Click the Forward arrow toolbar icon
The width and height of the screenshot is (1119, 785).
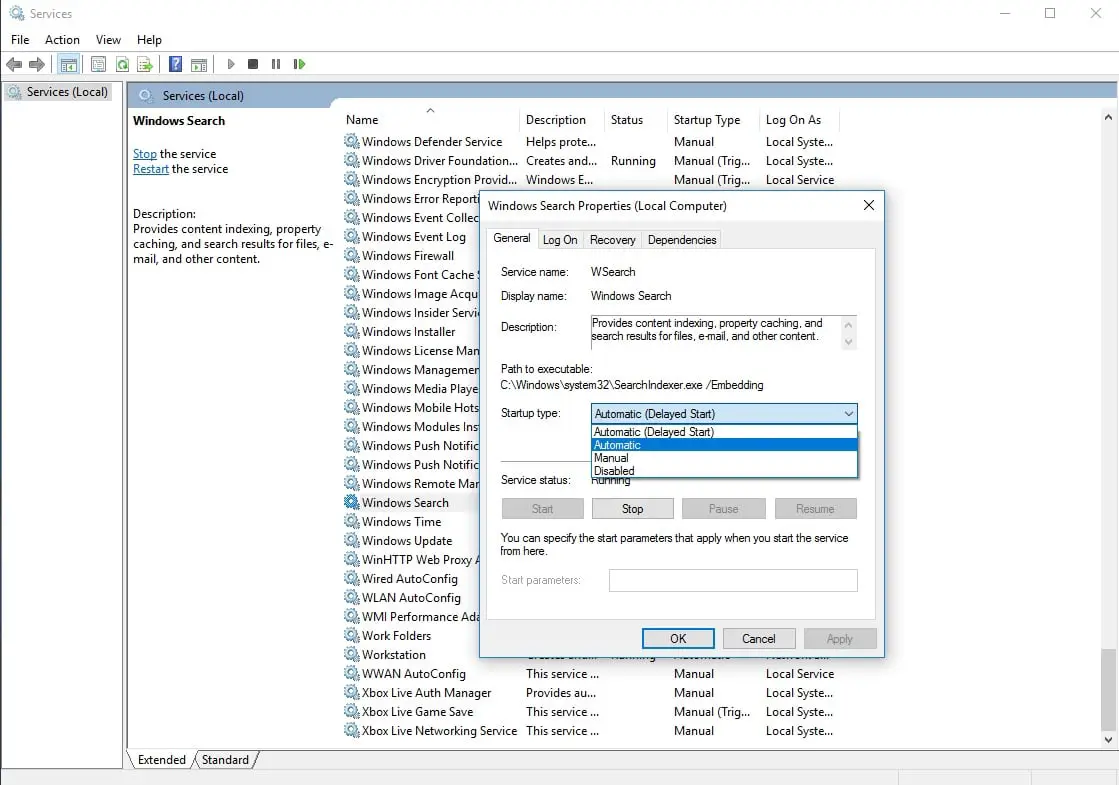tap(37, 64)
